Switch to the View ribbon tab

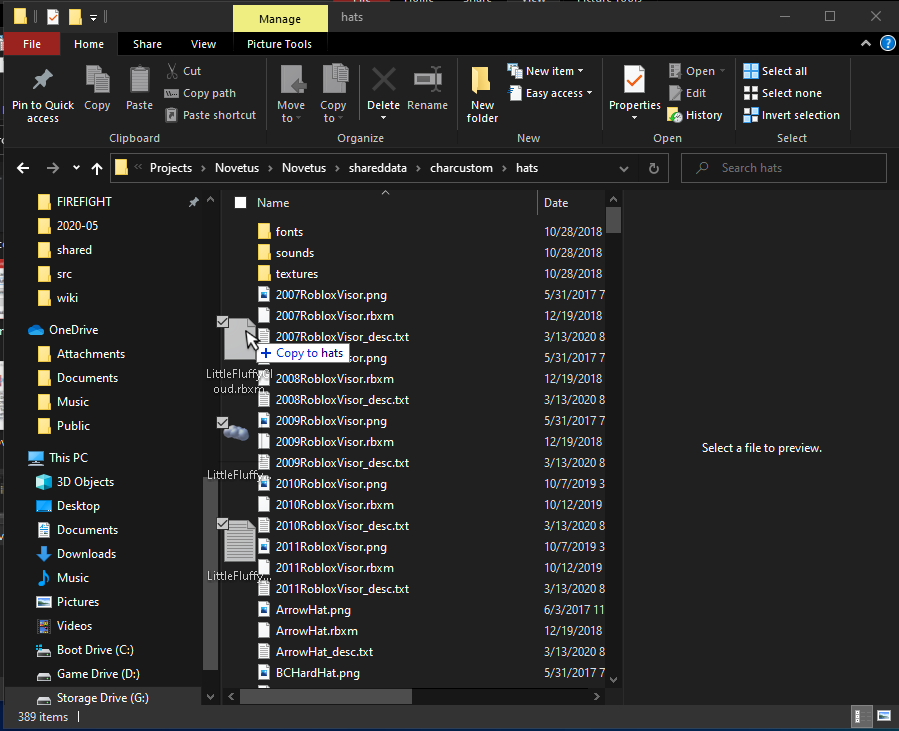click(203, 44)
